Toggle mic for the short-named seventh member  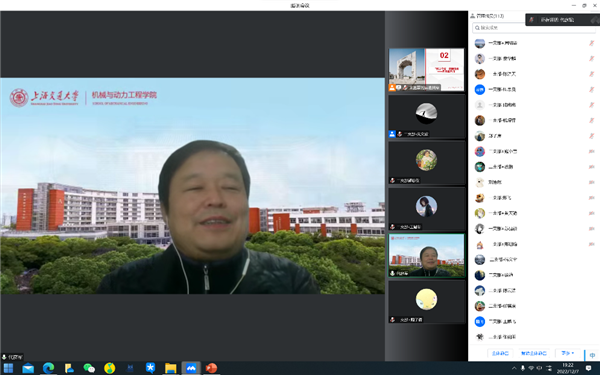(x=592, y=136)
